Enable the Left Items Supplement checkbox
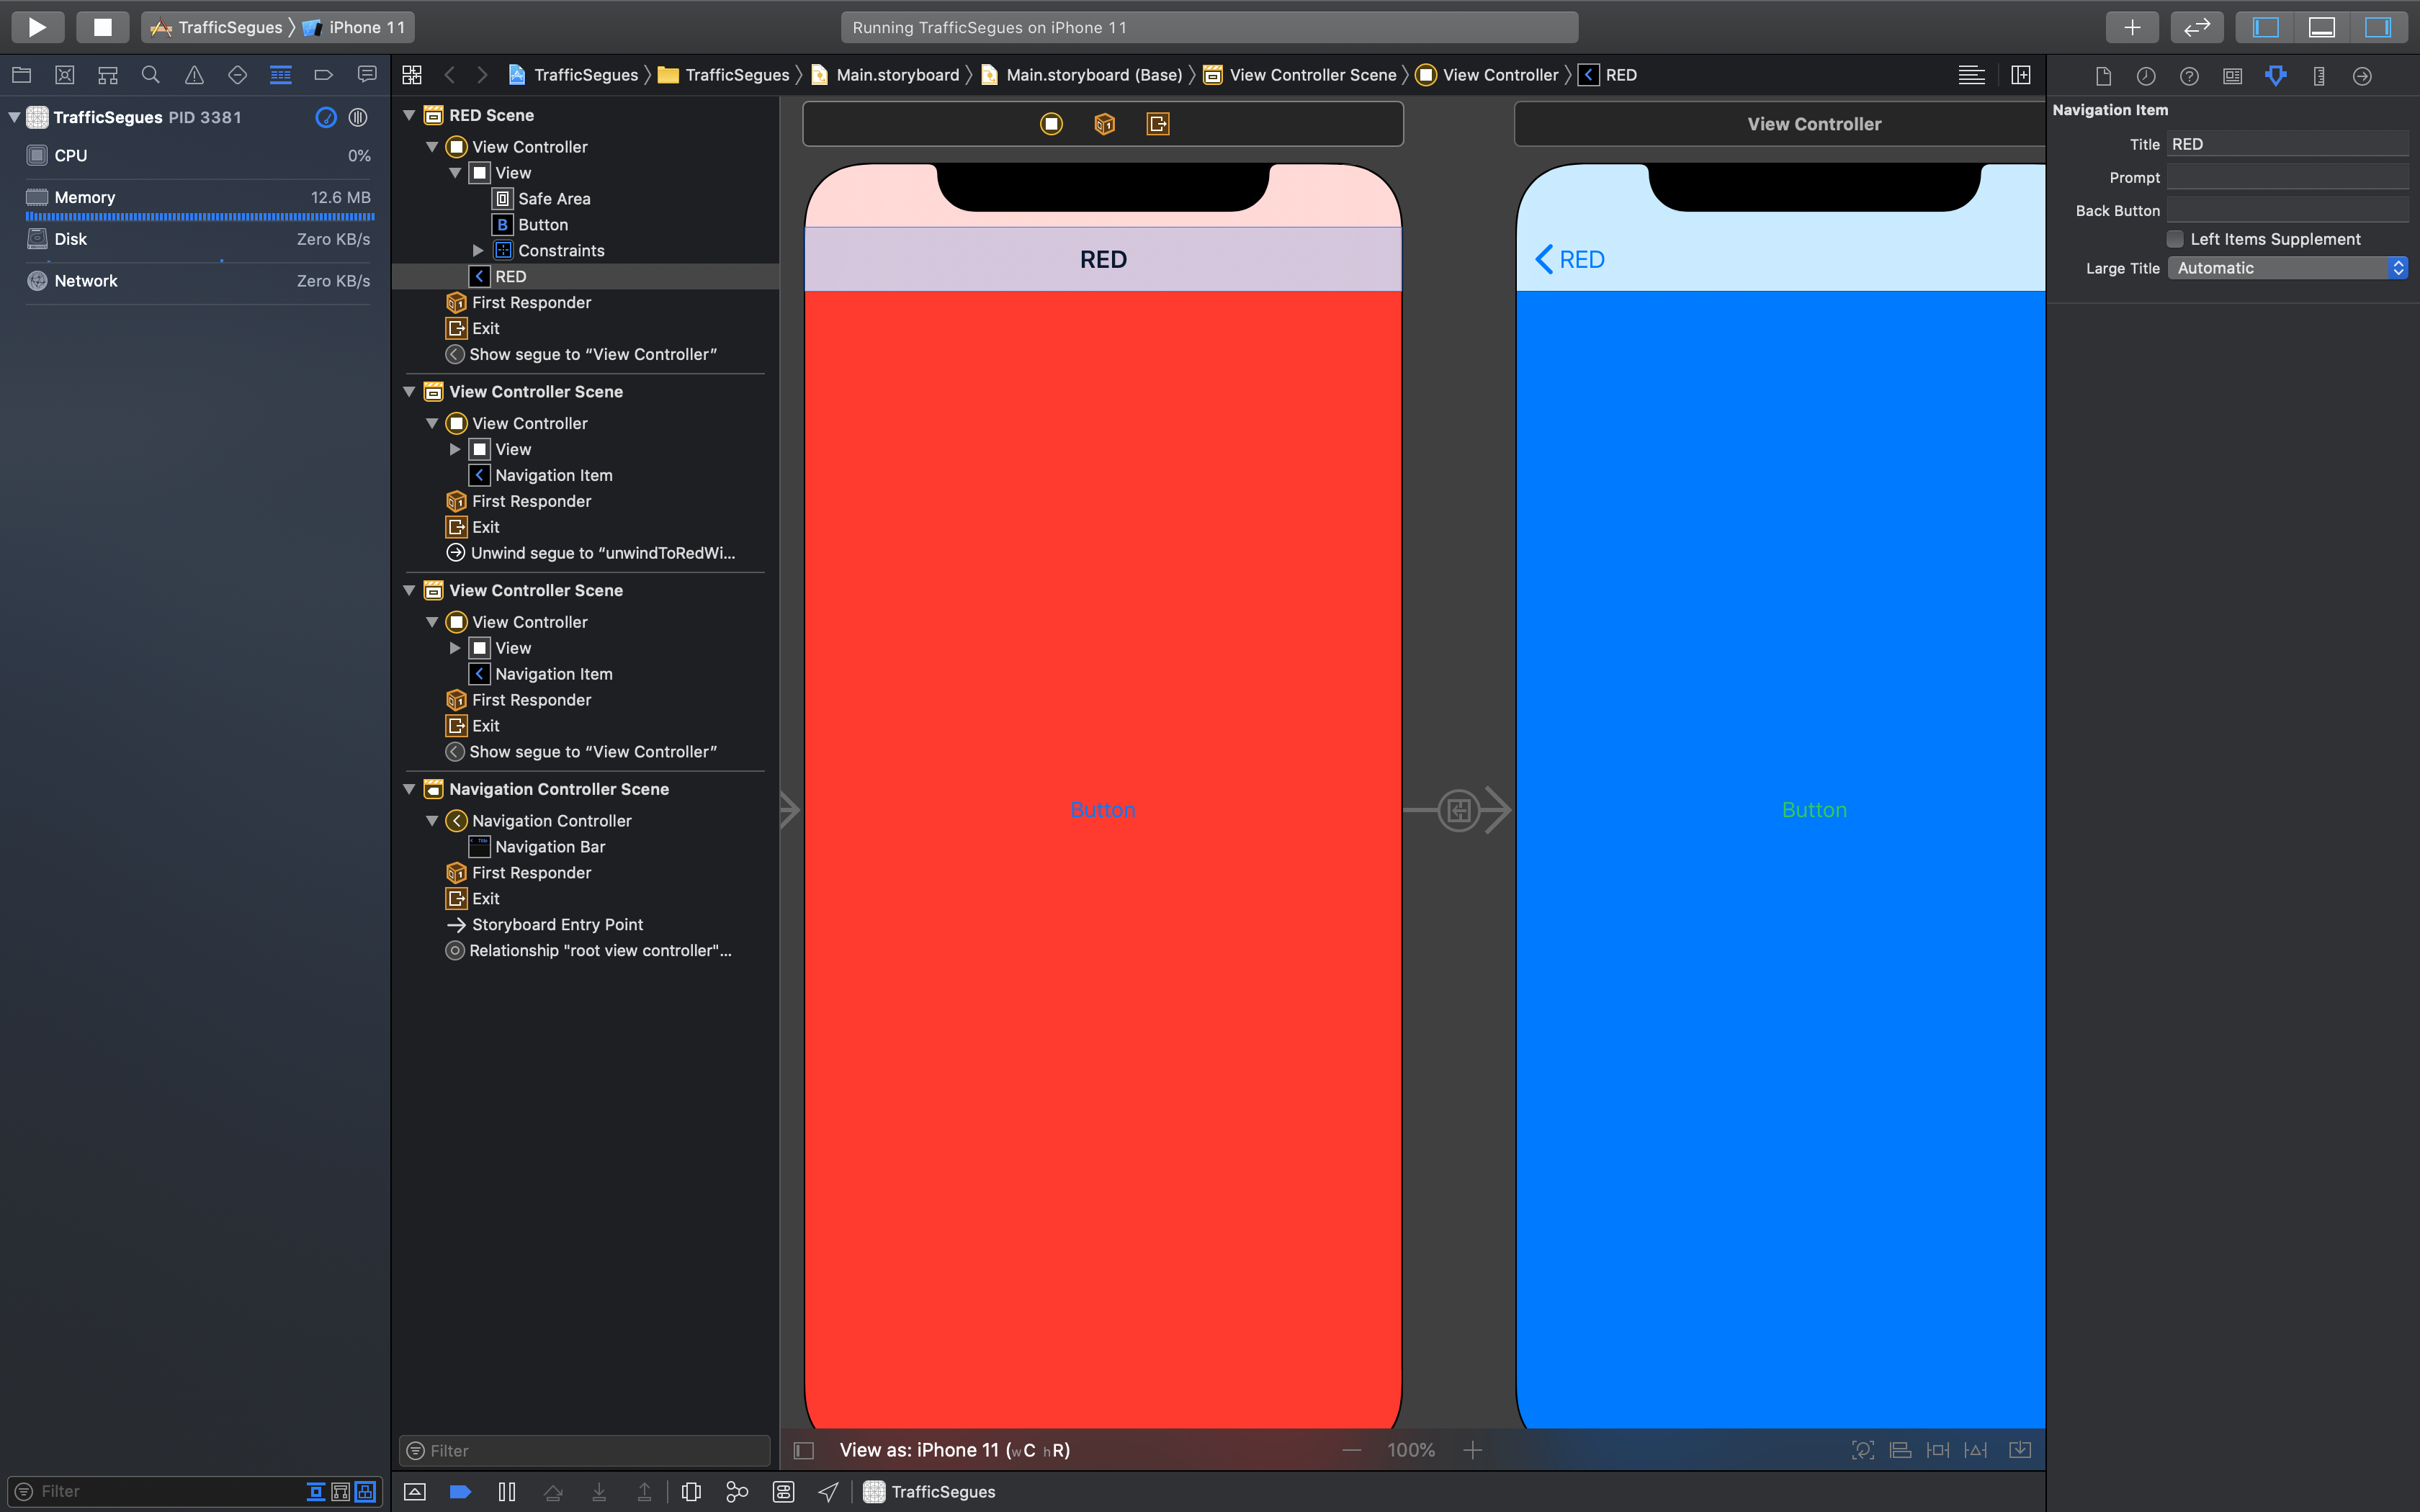 2174,239
